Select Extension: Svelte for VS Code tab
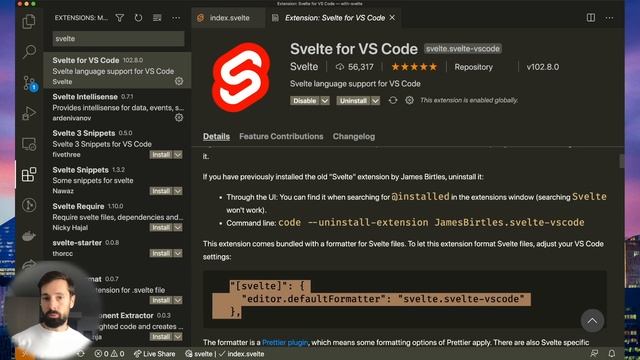This screenshot has height=360, width=640. [335, 18]
